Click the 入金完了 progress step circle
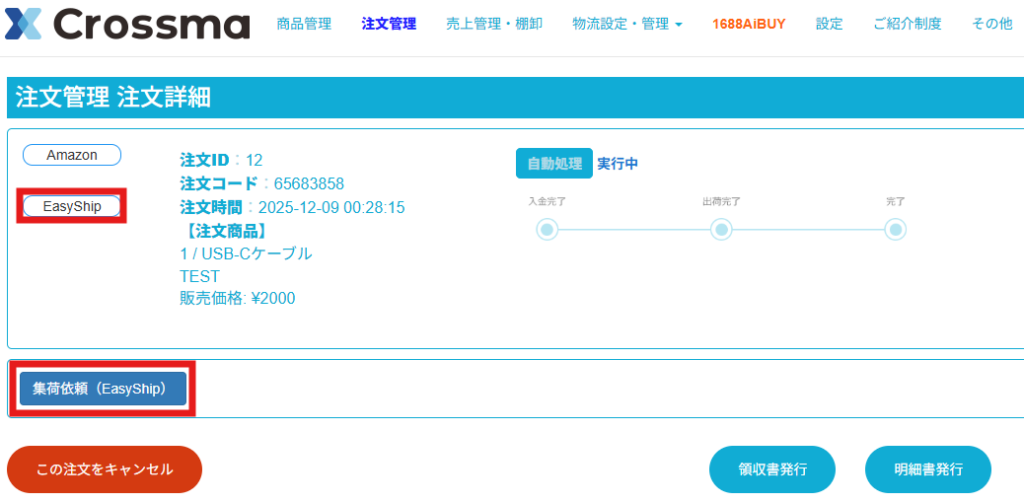The image size is (1024, 503). (547, 230)
